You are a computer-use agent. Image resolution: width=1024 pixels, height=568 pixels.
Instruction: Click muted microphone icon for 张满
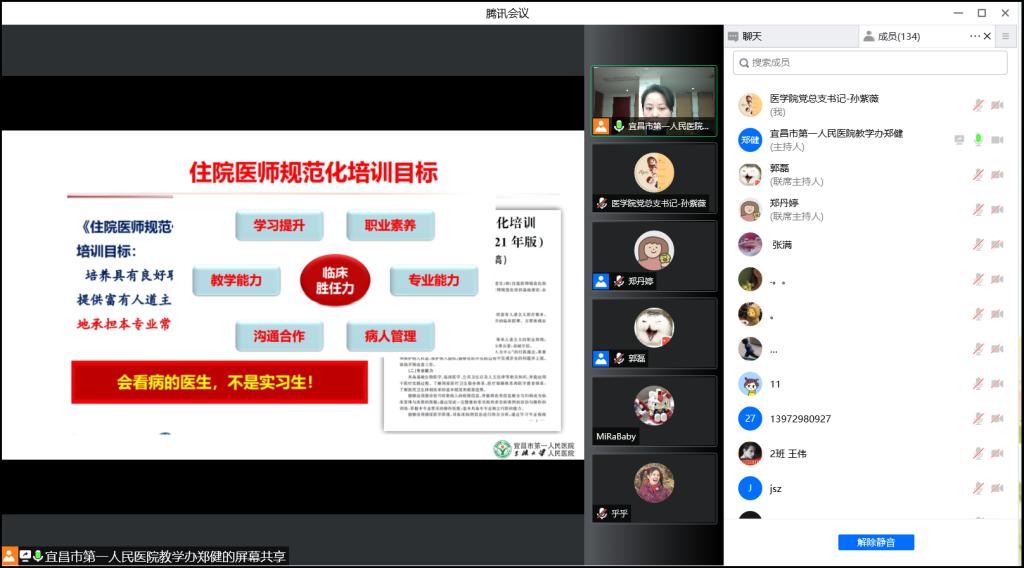tap(978, 244)
